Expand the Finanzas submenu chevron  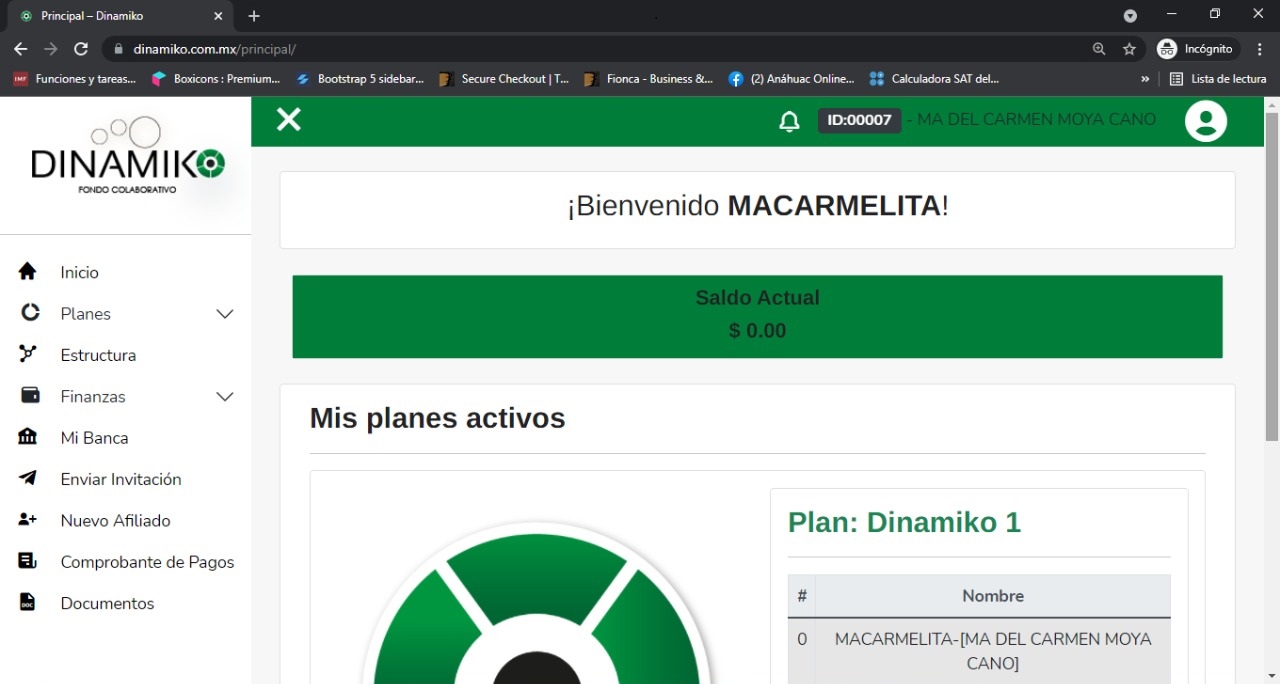pyautogui.click(x=225, y=397)
